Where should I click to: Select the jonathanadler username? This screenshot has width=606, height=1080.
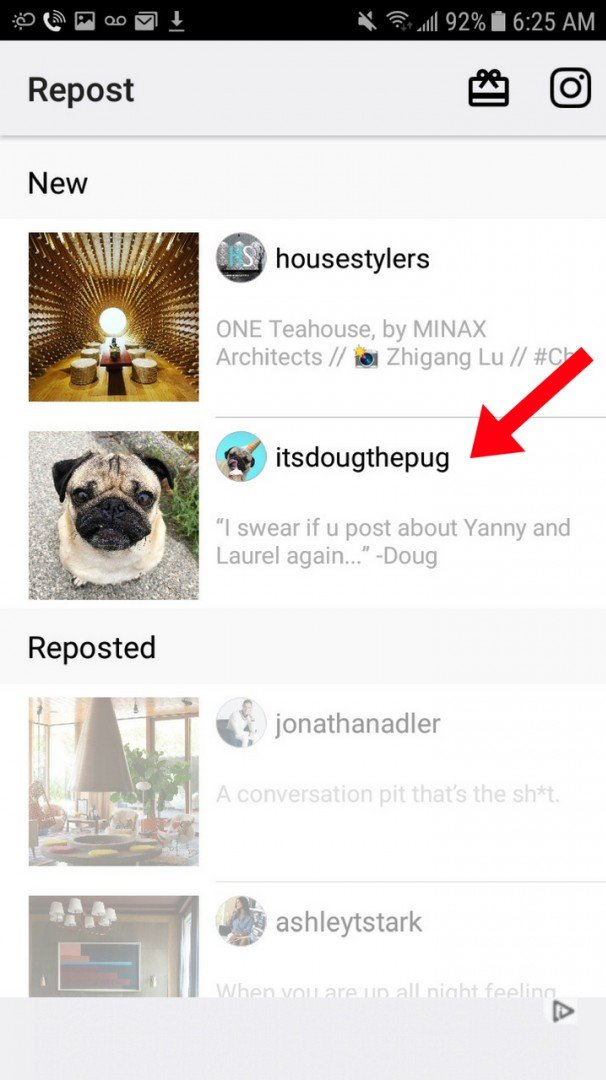[357, 724]
